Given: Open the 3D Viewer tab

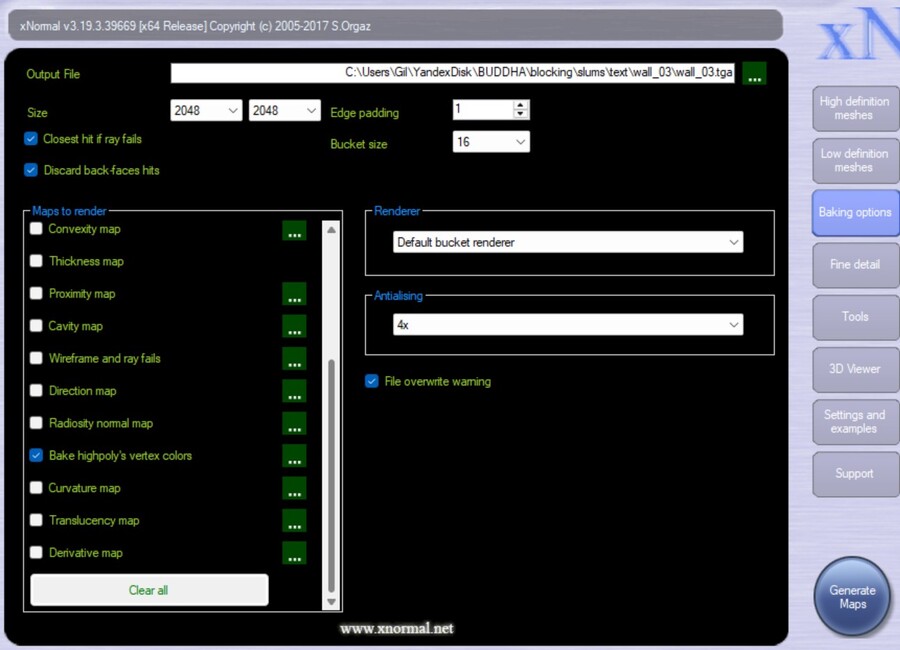Looking at the screenshot, I should coord(855,369).
